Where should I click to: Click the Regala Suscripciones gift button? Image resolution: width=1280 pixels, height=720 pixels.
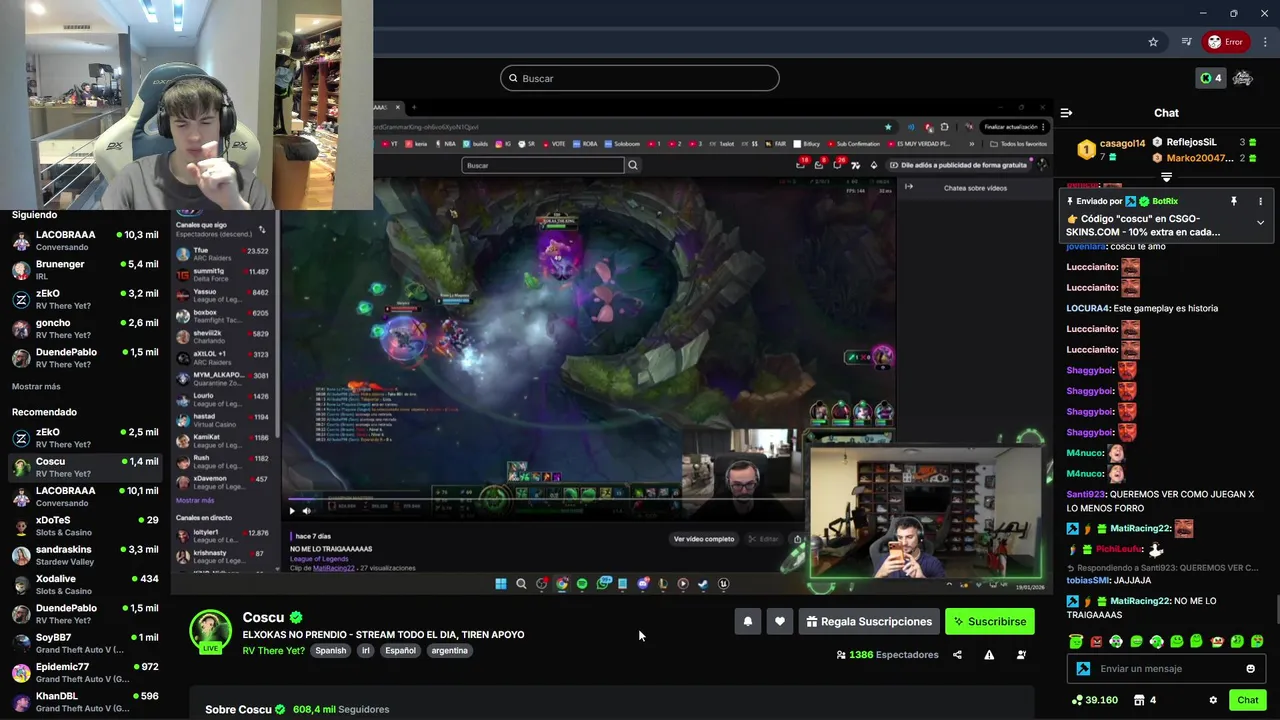click(x=869, y=622)
